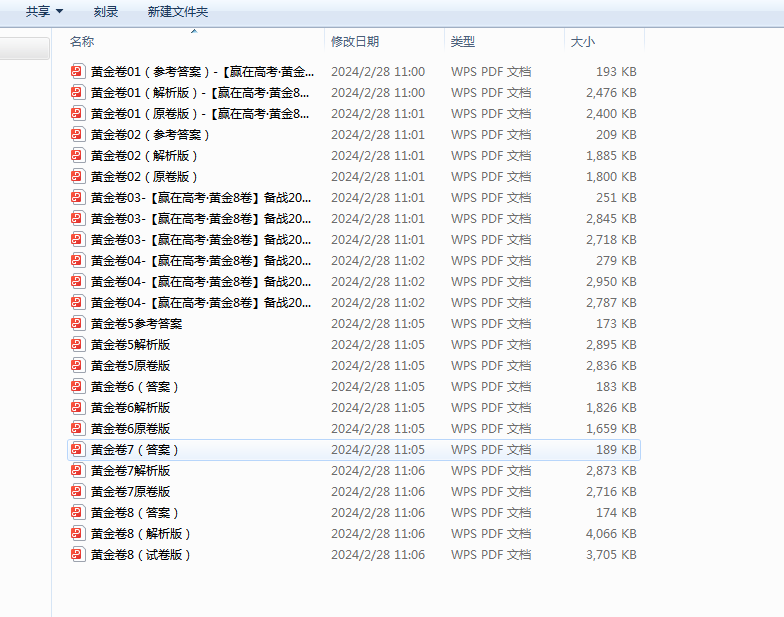The width and height of the screenshot is (784, 617).
Task: Pick icon of 黄金卷04 file sized 2,950 KB
Action: pyautogui.click(x=78, y=282)
